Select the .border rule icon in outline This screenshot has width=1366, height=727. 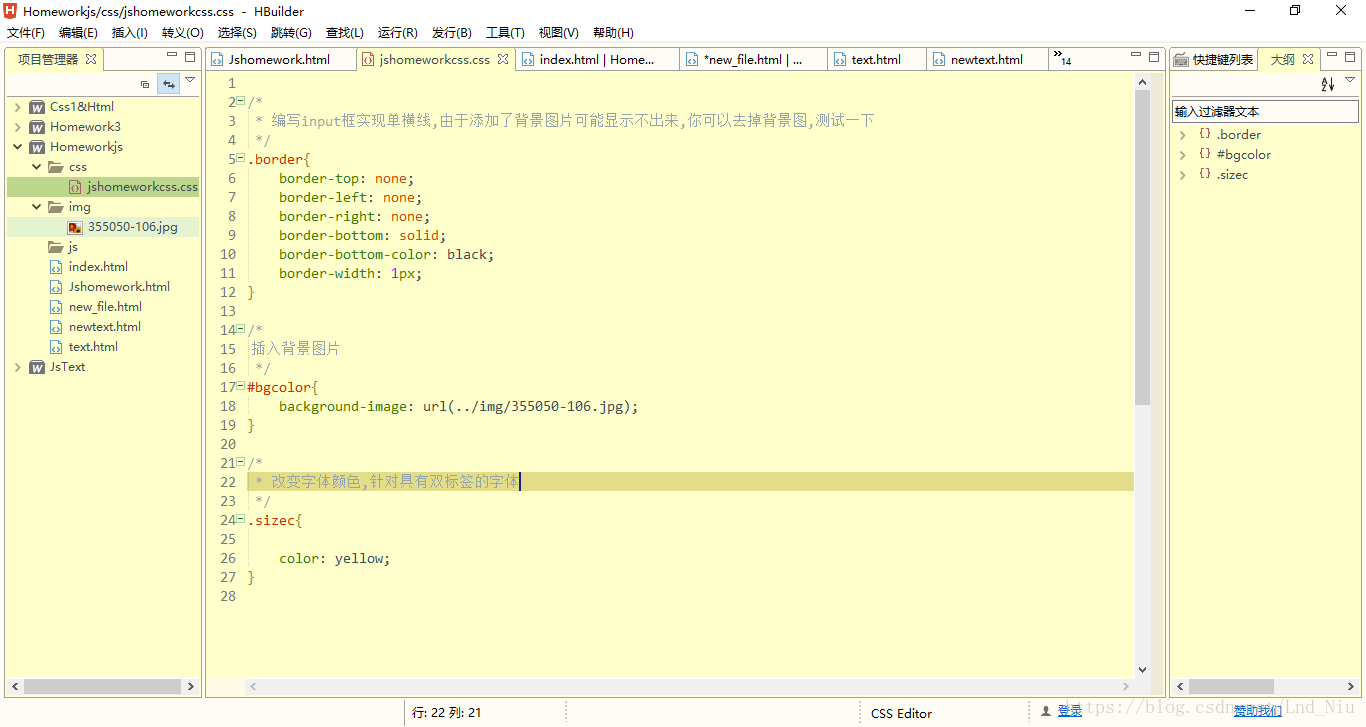point(1205,134)
